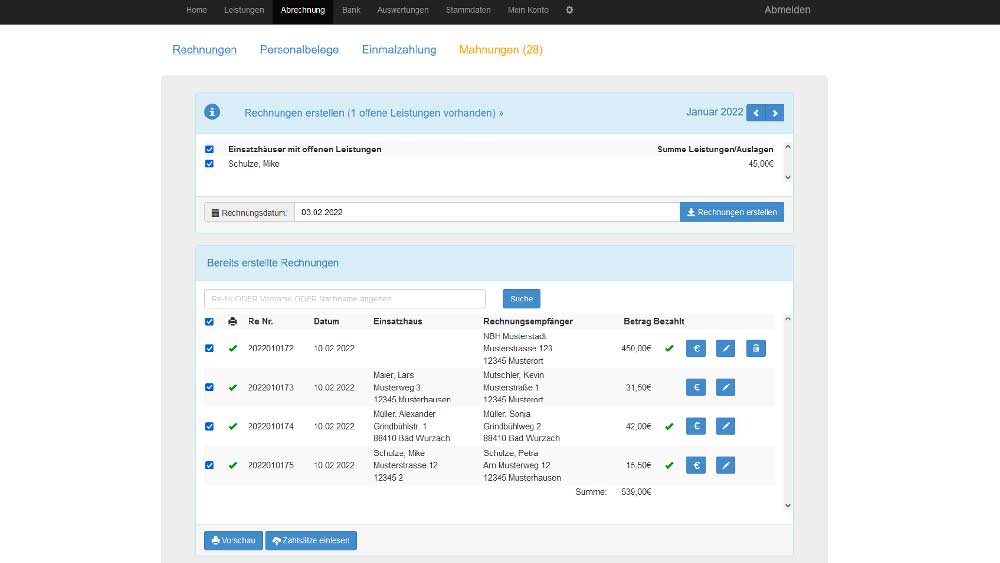Click print status checkmark for 2022010172
The height and width of the screenshot is (563, 1000).
coord(233,348)
